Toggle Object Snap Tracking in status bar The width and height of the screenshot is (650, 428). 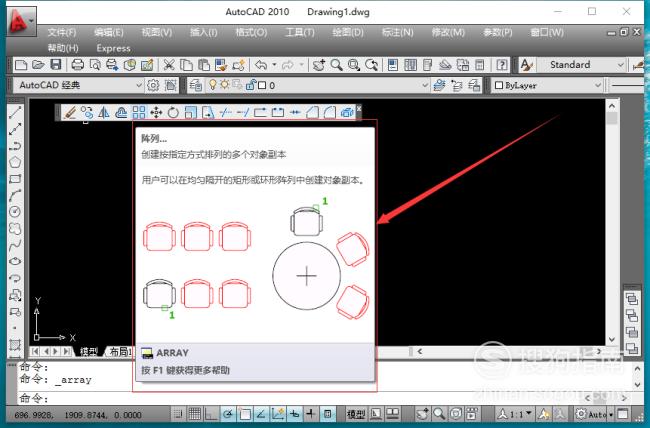pos(261,413)
